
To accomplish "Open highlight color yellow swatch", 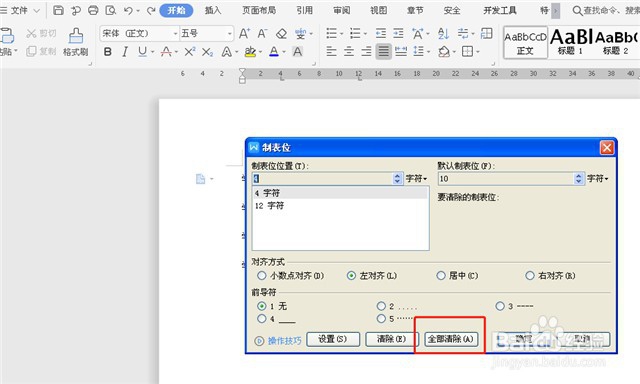I will (250, 52).
